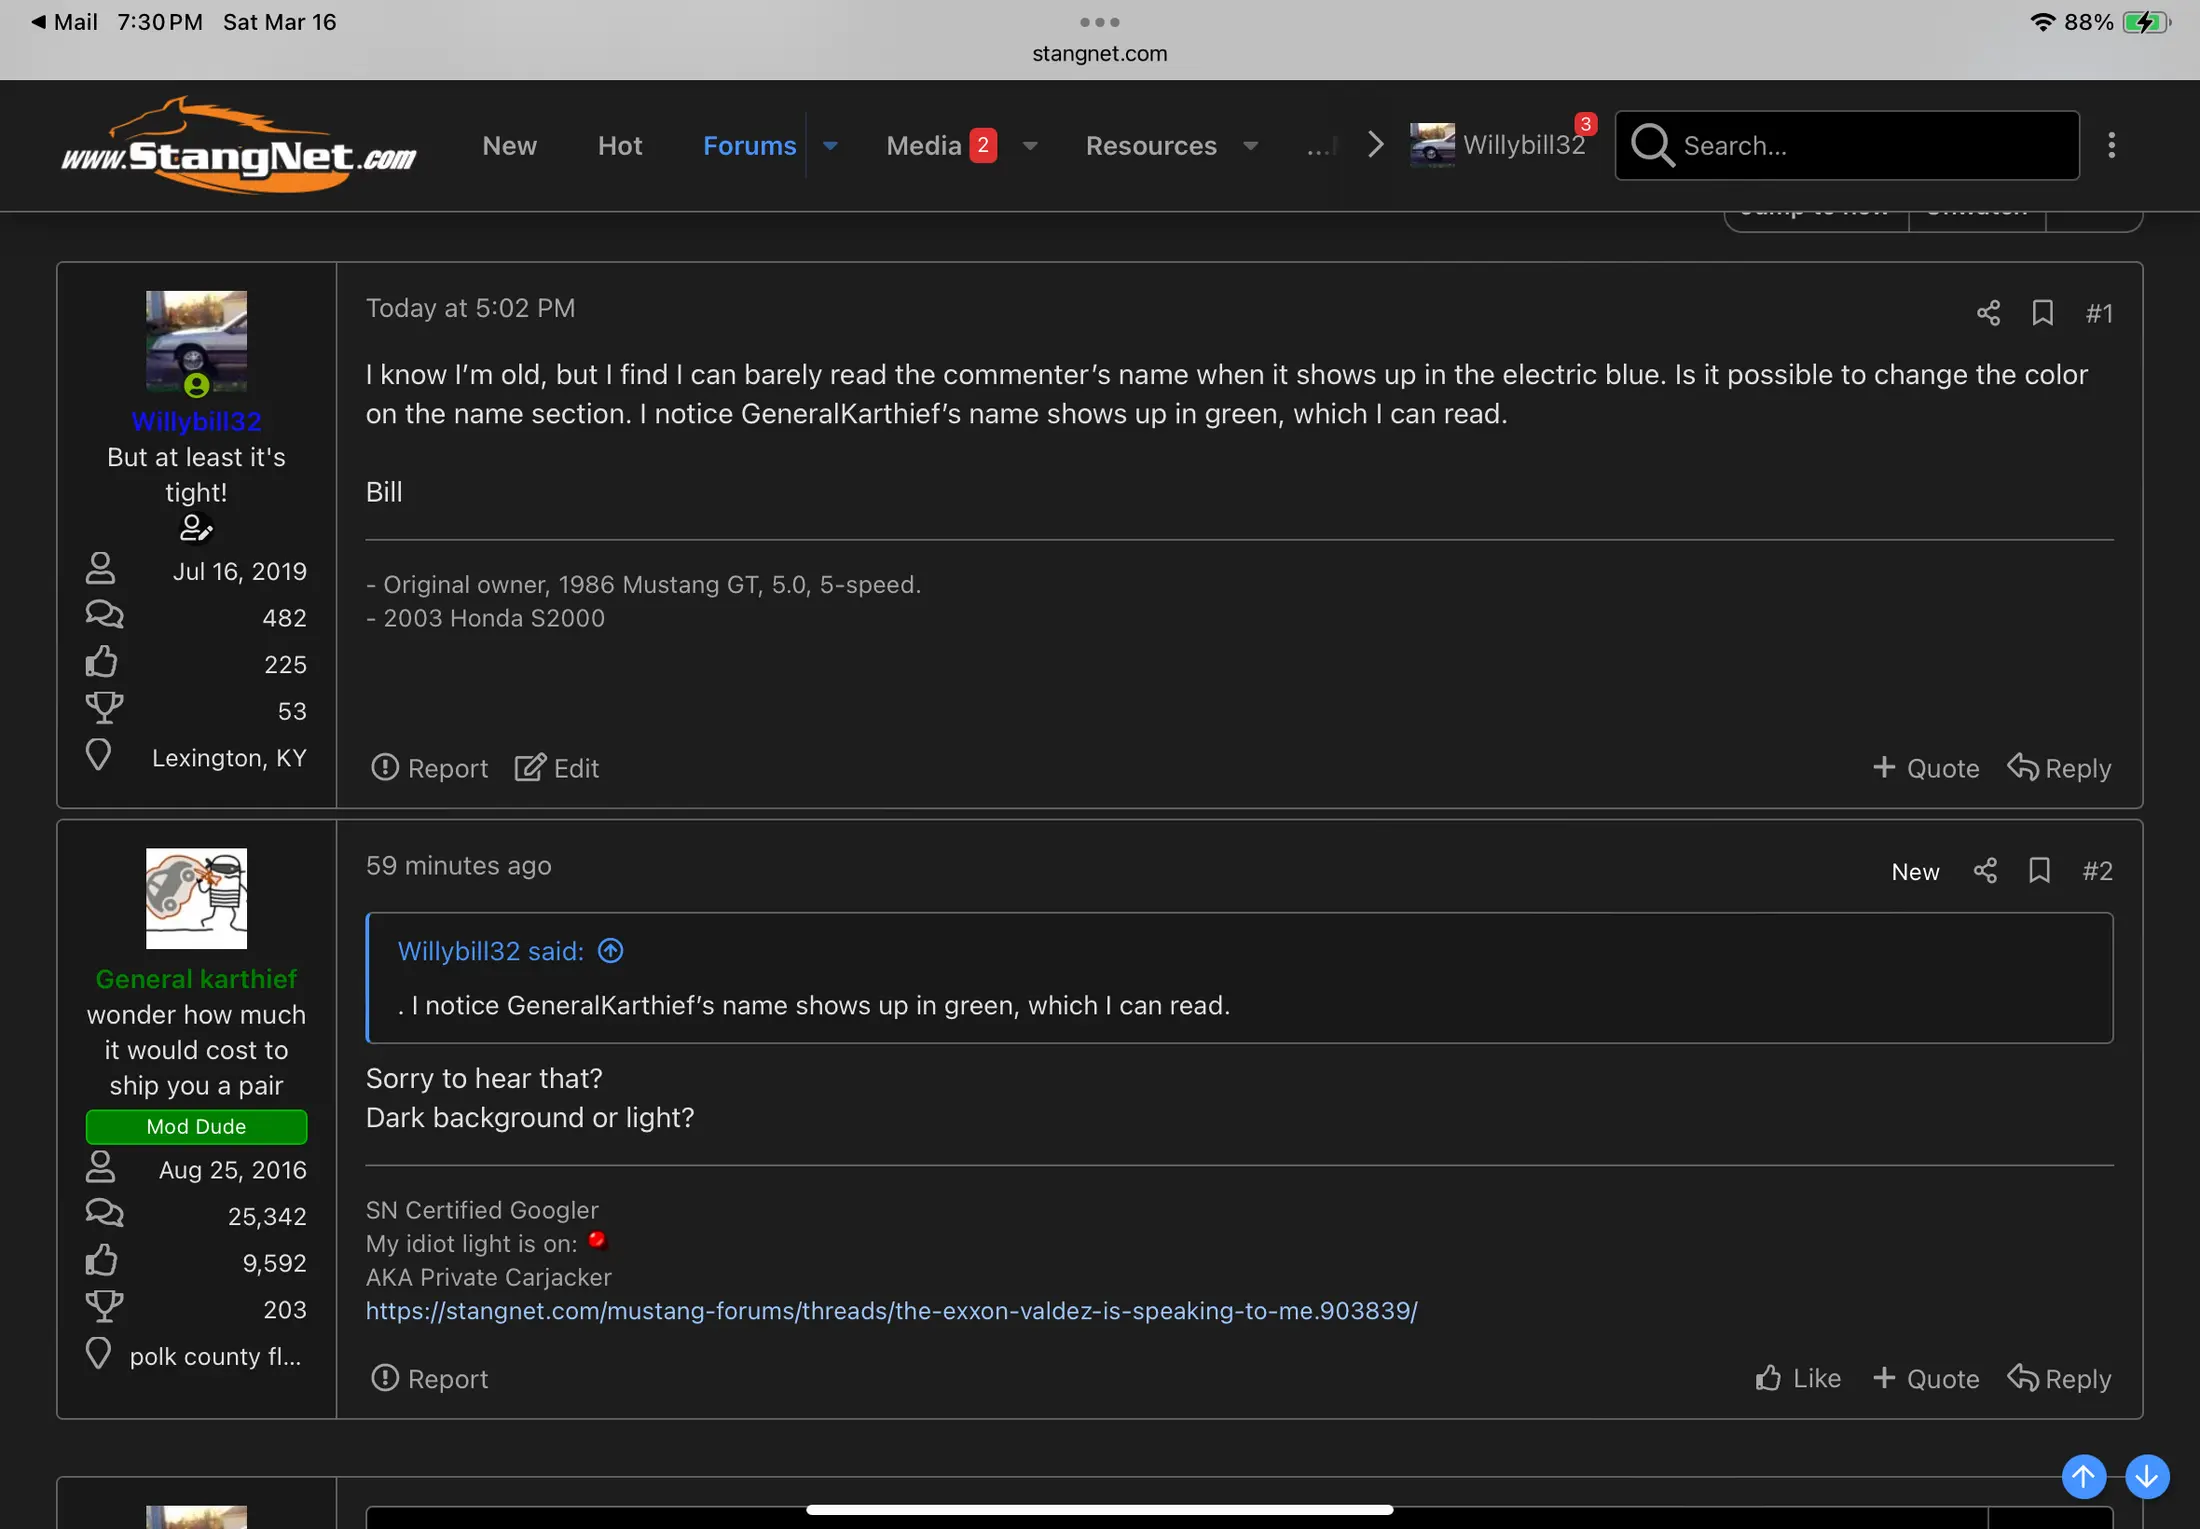Expand Media dropdown arrow
This screenshot has height=1529, width=2200.
tap(1029, 146)
